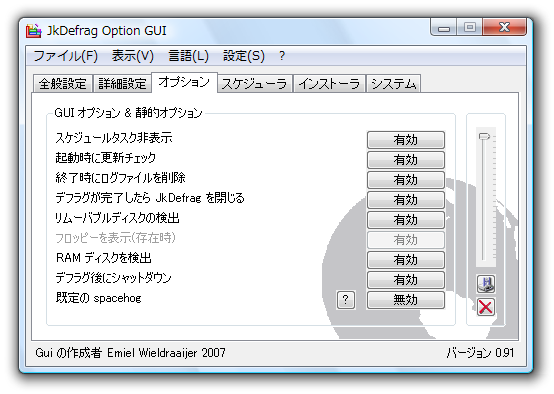Switch to the インストーラ tab

coord(329,84)
